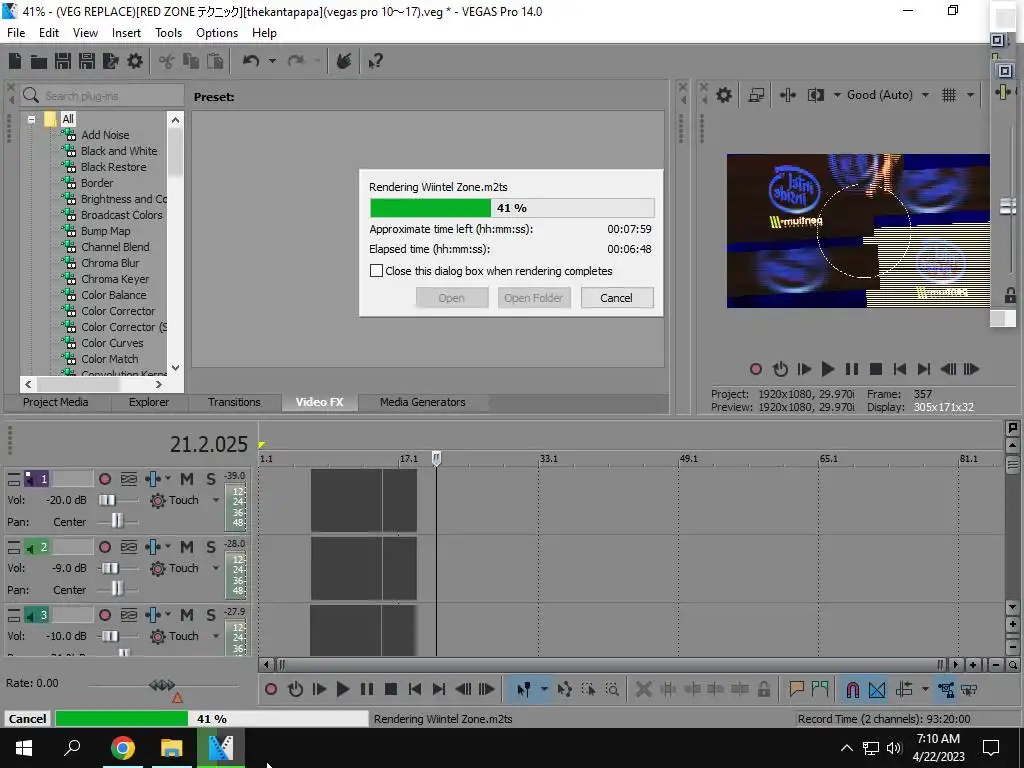Open Track FX on audio track 3
This screenshot has width=1024, height=768.
153,615
